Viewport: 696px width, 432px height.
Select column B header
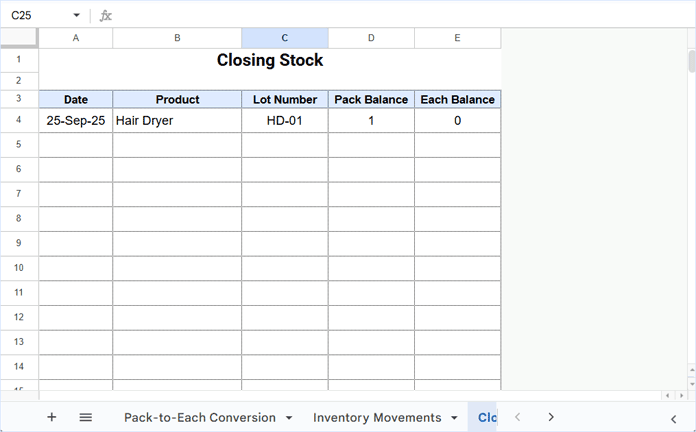(x=177, y=38)
